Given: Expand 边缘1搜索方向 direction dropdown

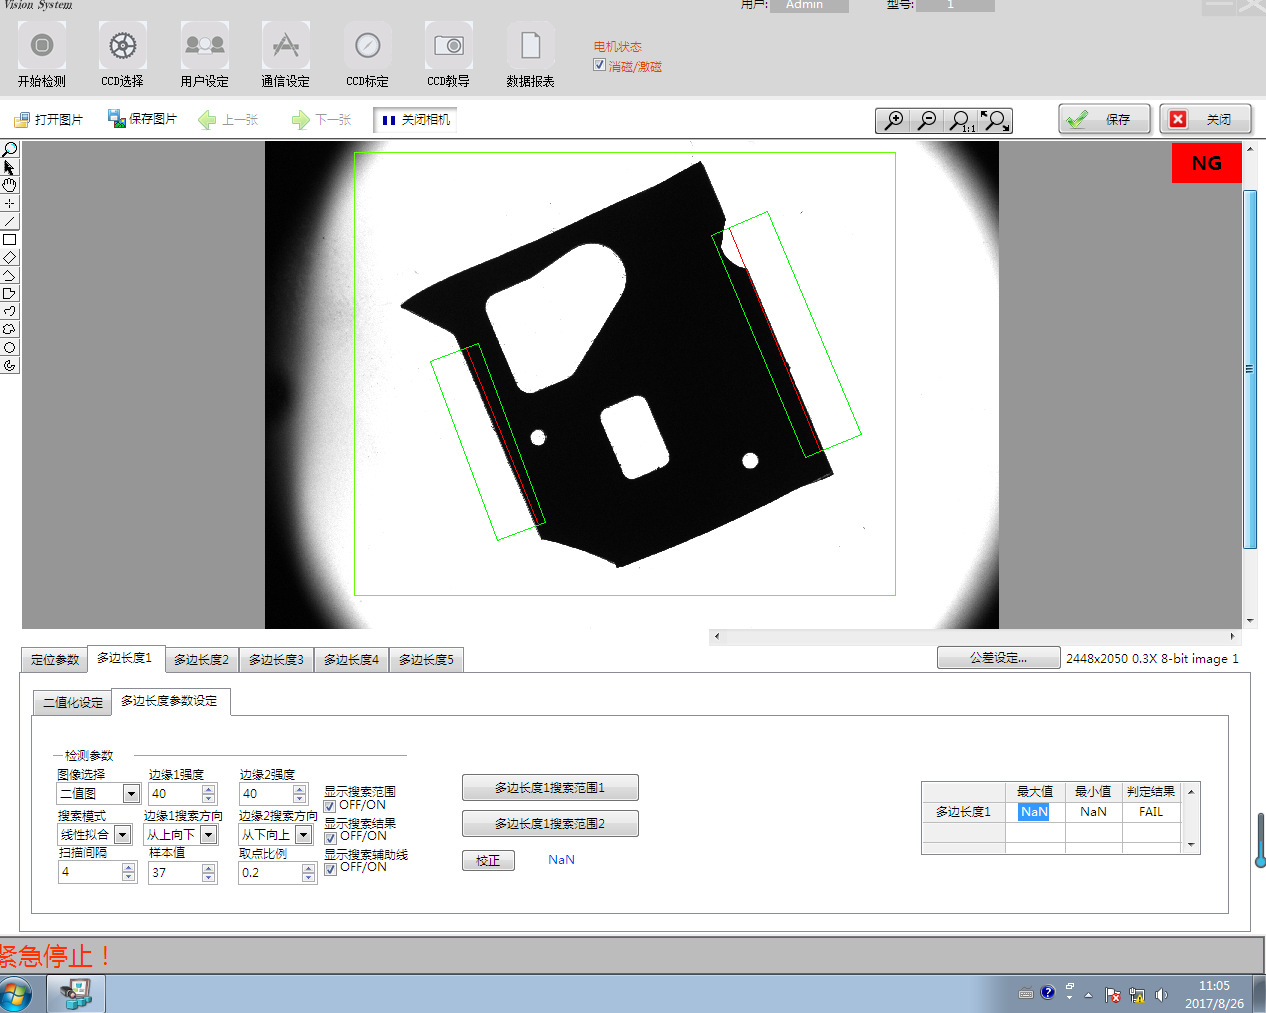Looking at the screenshot, I should [209, 835].
